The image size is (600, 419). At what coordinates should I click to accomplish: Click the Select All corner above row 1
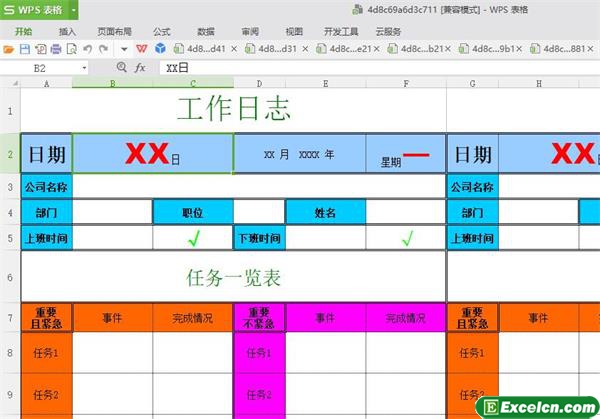10,83
